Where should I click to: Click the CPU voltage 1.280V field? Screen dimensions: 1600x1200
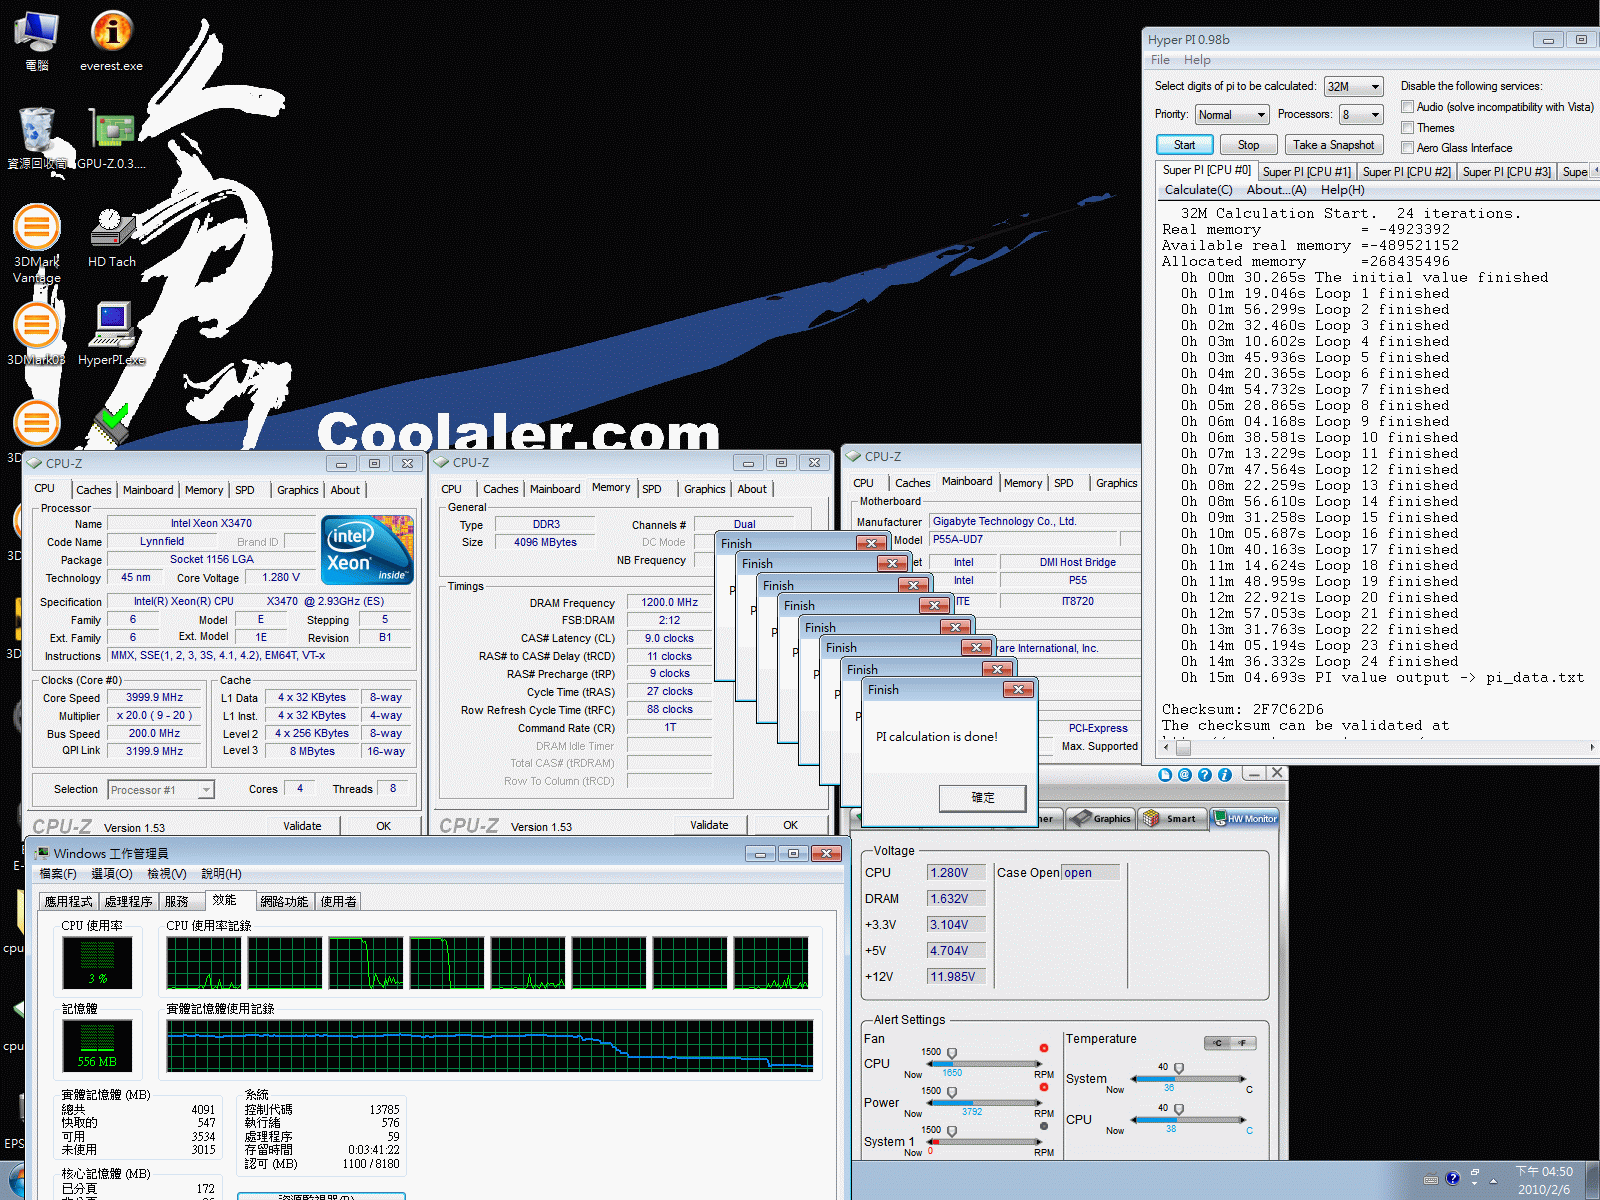coord(956,873)
